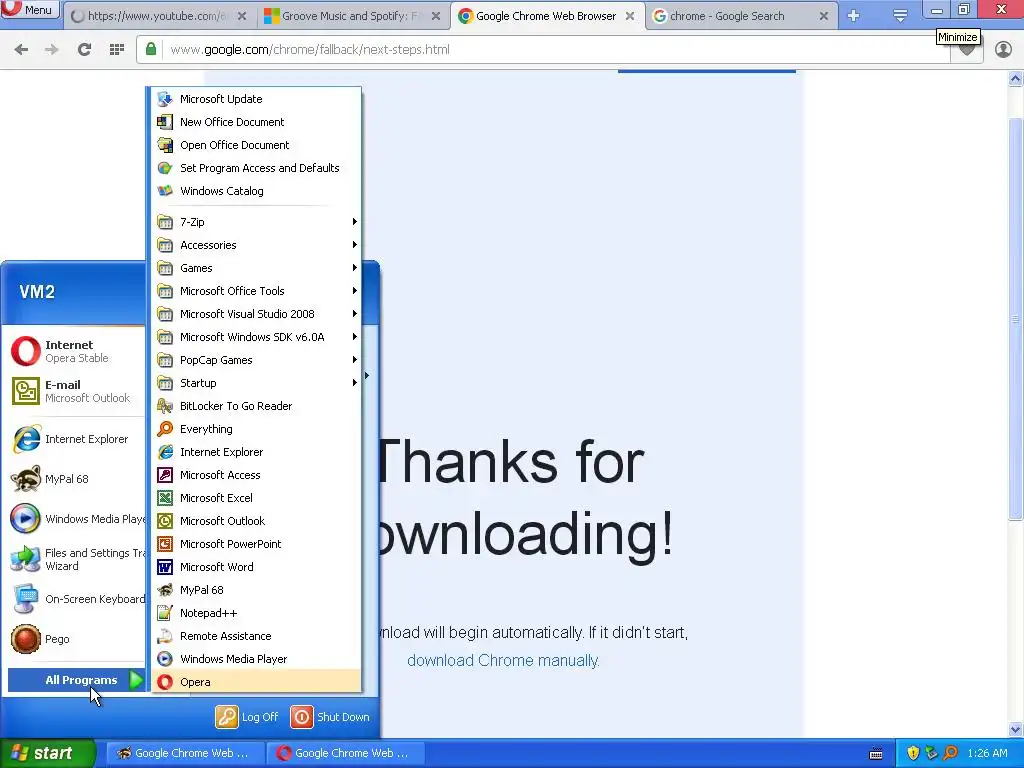Launch Pego from Start menu
The width and height of the screenshot is (1024, 768).
tap(76, 639)
